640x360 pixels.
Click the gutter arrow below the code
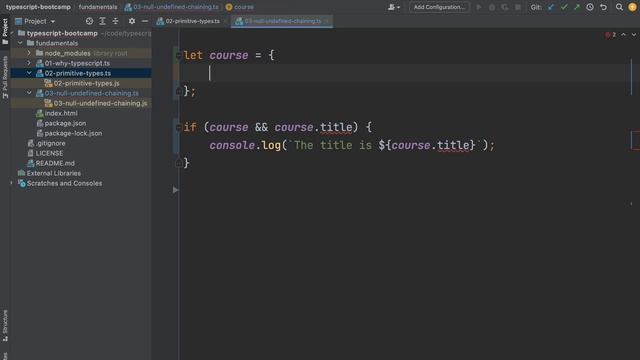[x=176, y=190]
